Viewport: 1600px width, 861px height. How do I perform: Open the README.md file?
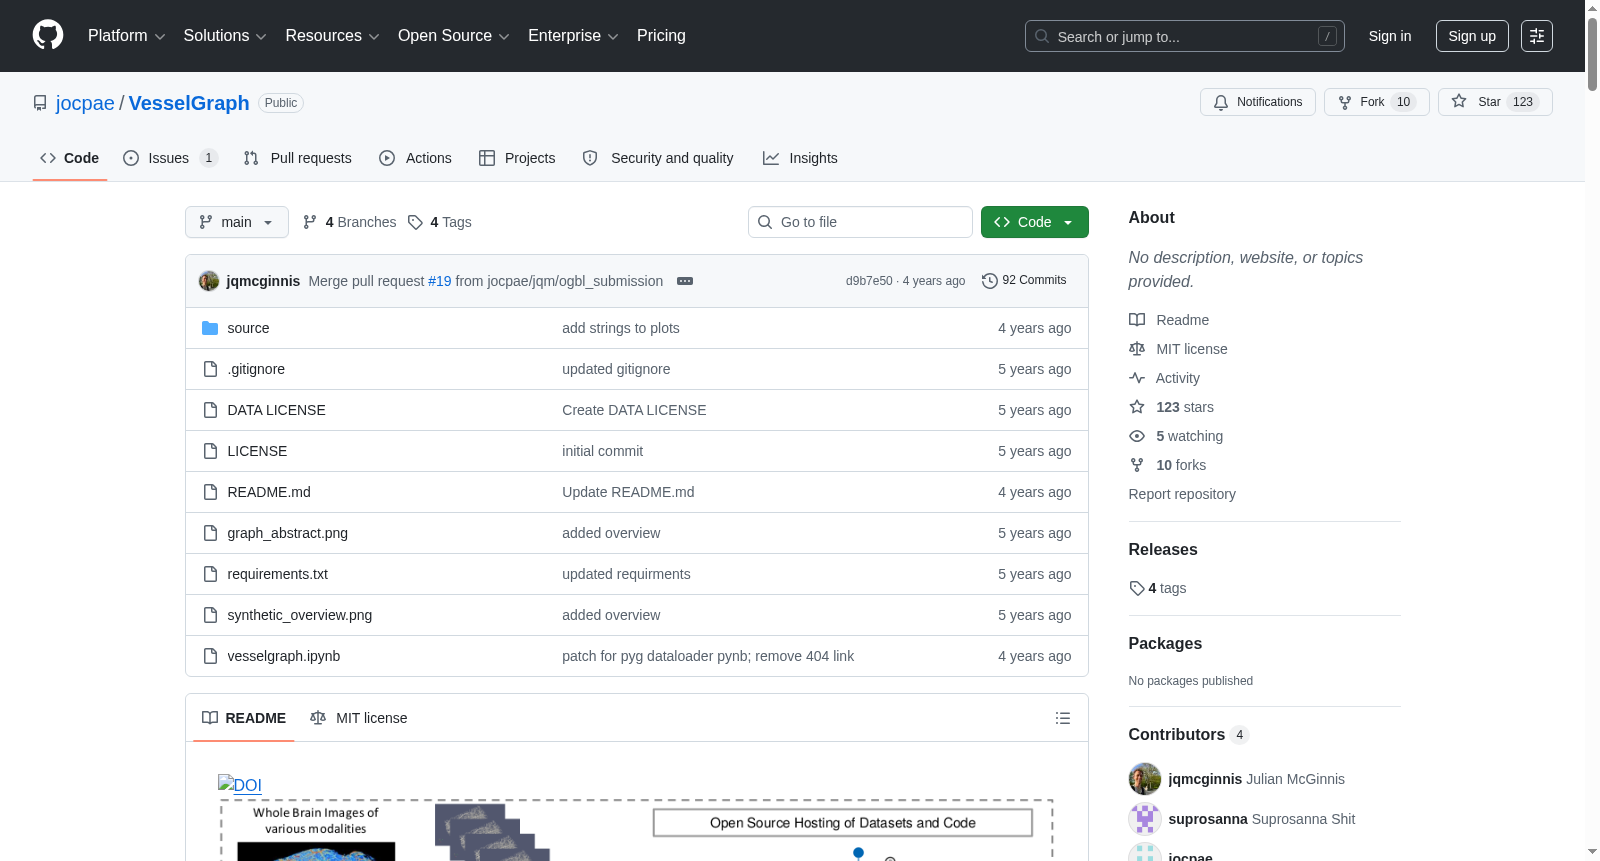point(269,492)
